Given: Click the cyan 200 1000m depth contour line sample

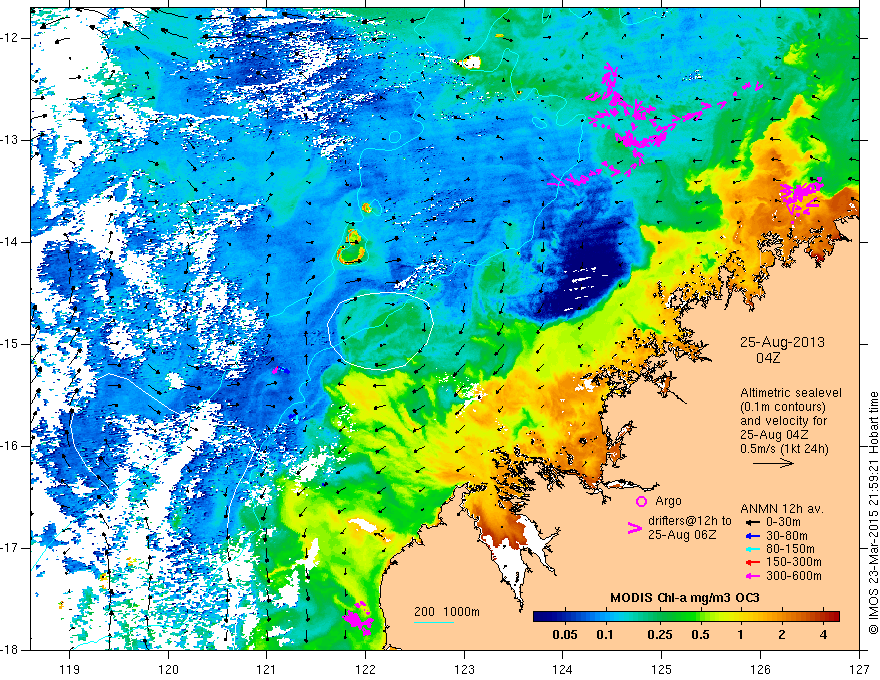Looking at the screenshot, I should (434, 622).
